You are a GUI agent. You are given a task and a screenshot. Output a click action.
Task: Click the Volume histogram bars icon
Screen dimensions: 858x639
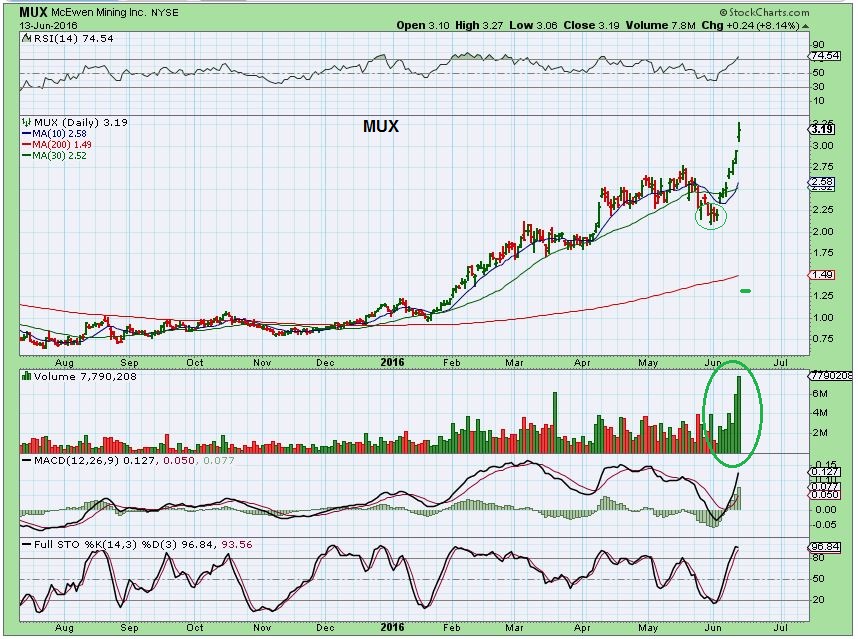pos(24,378)
